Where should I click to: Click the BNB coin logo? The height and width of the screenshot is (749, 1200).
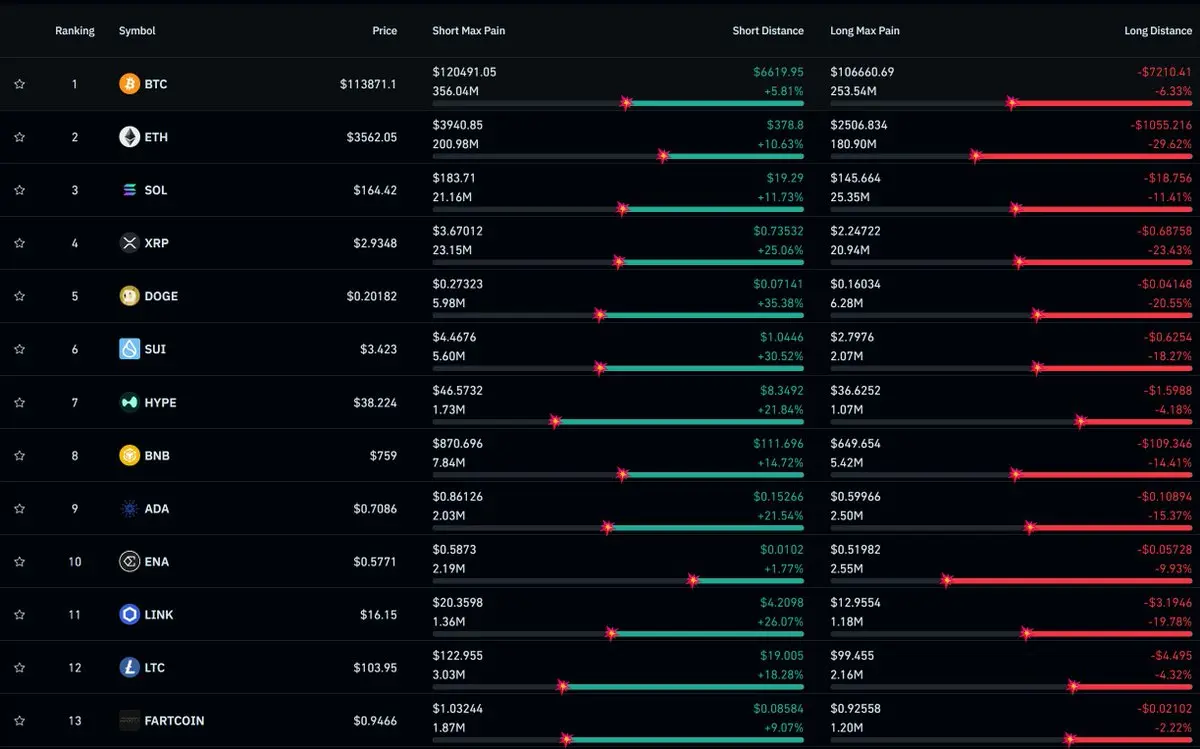tap(129, 455)
